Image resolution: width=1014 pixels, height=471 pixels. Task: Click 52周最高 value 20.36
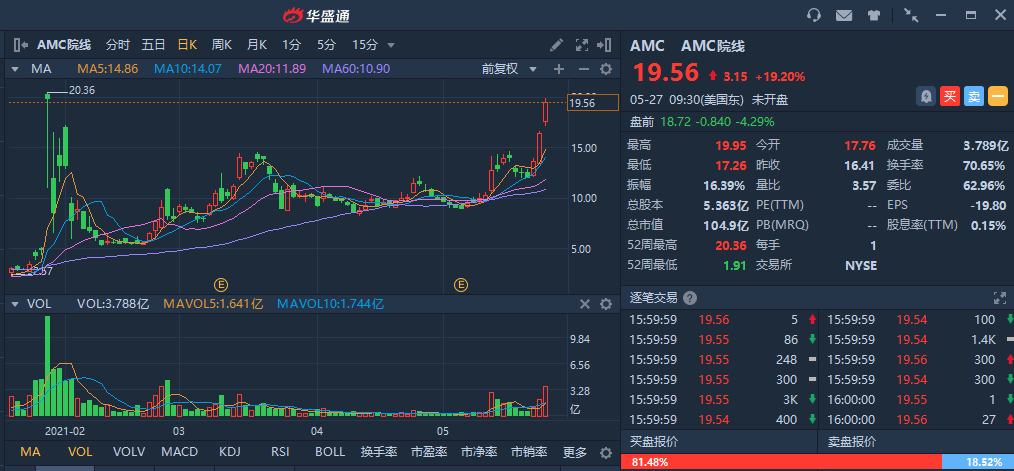(x=729, y=245)
